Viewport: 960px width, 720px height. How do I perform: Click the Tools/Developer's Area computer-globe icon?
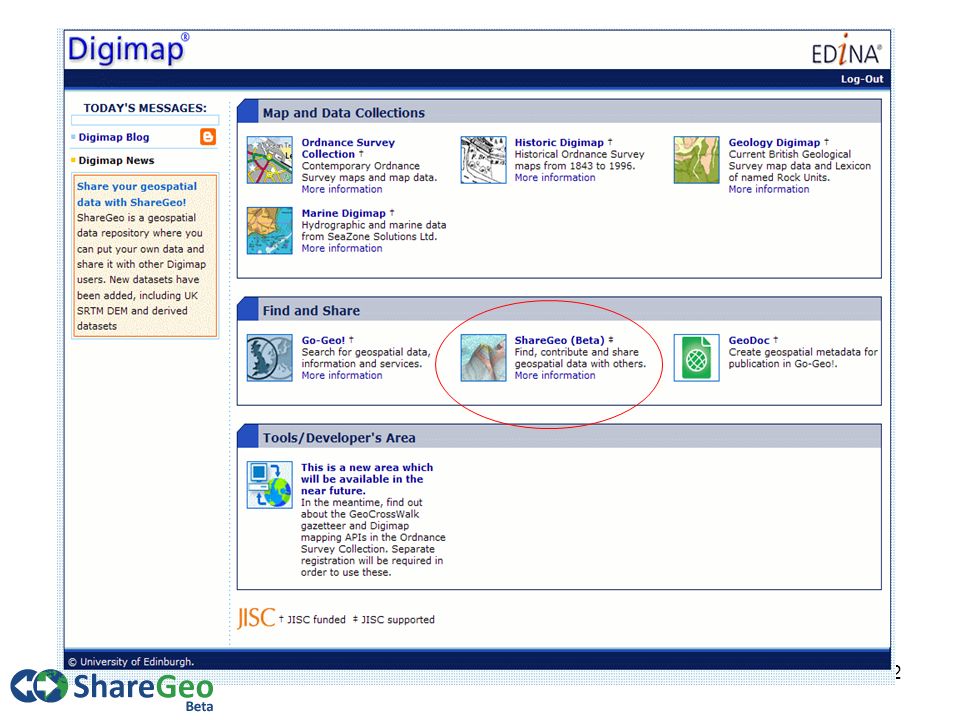269,485
